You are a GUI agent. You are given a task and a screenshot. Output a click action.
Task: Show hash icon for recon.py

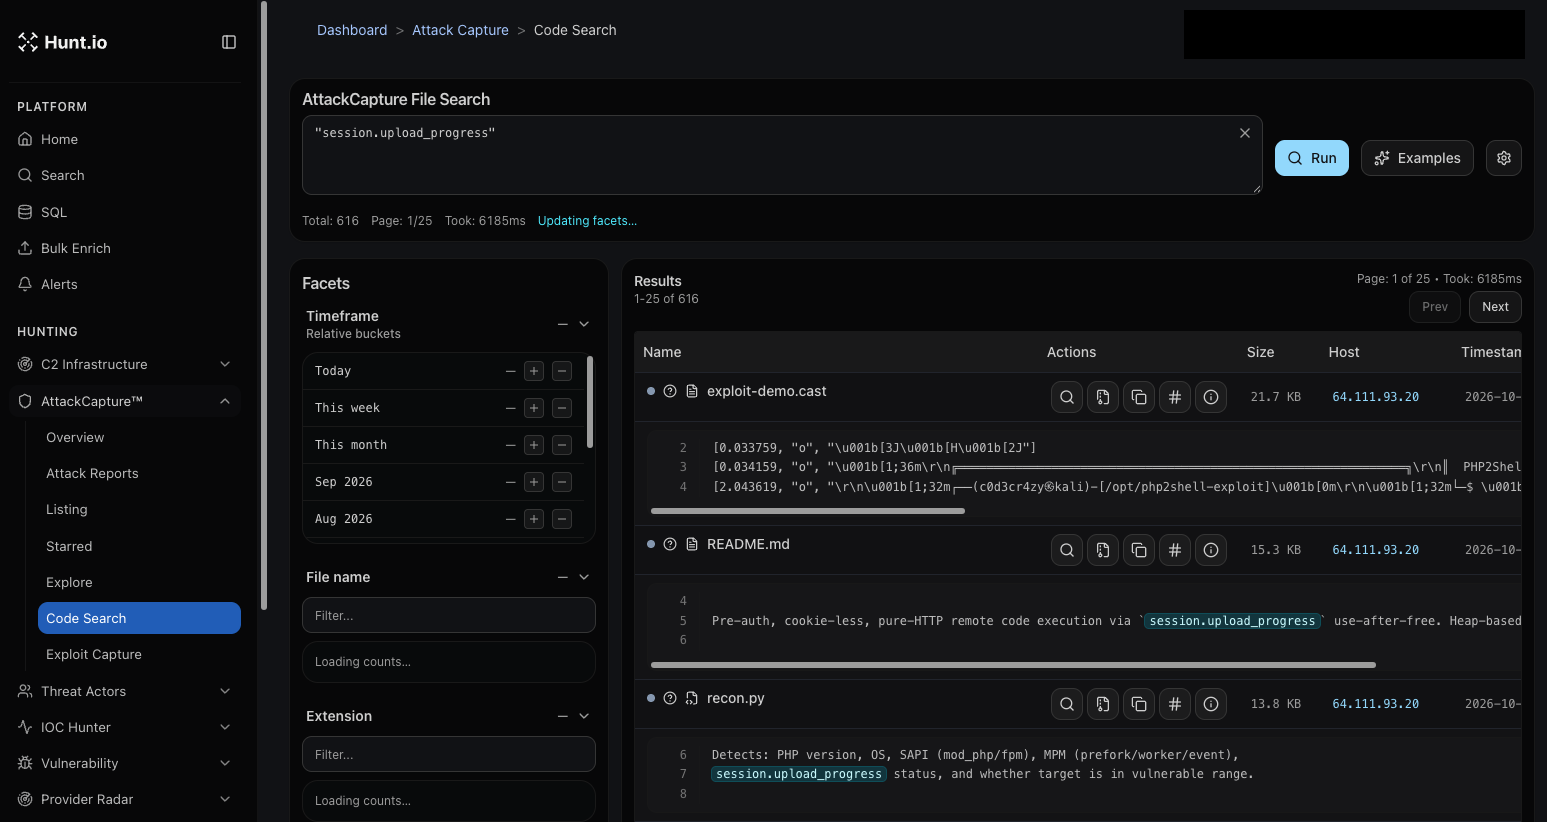pyautogui.click(x=1175, y=704)
